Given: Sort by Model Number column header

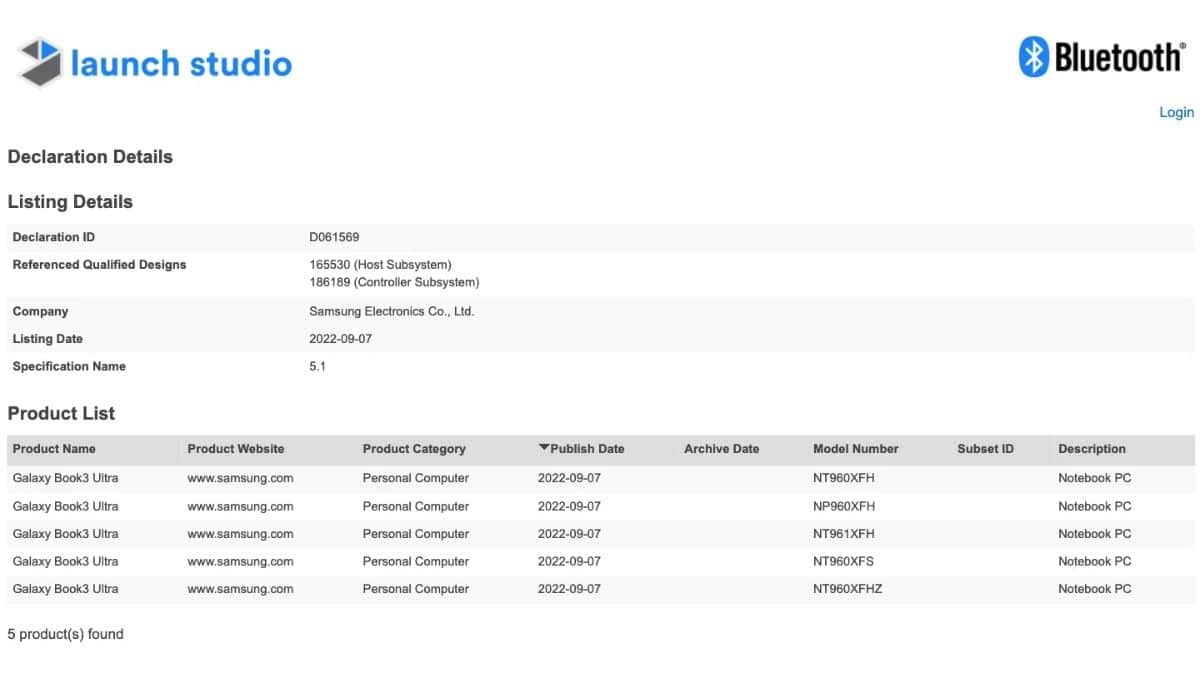Looking at the screenshot, I should click(855, 449).
